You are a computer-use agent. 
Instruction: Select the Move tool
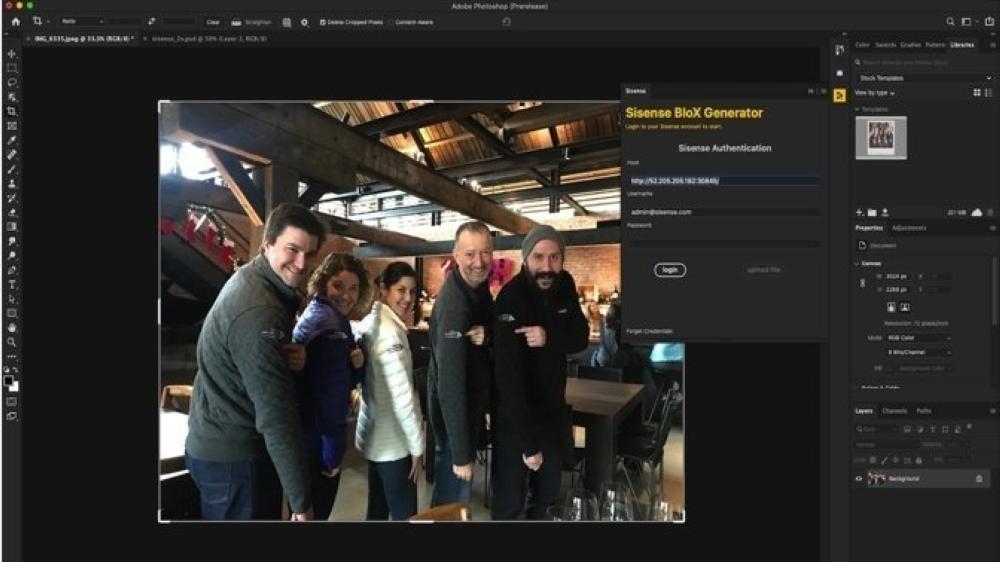(12, 54)
